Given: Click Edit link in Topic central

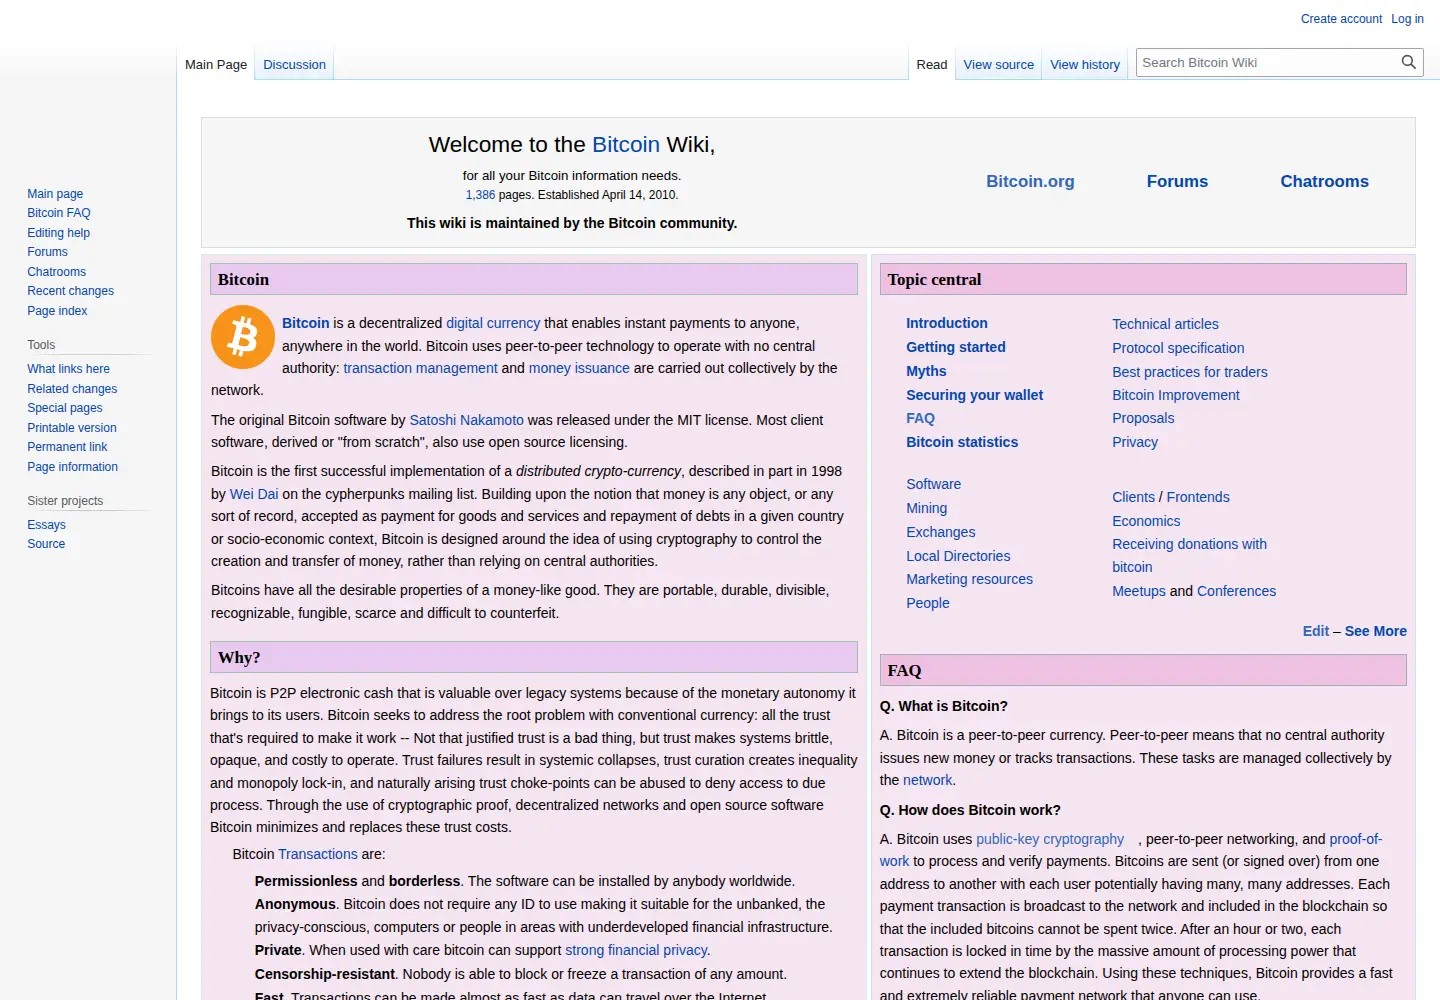Looking at the screenshot, I should 1316,631.
